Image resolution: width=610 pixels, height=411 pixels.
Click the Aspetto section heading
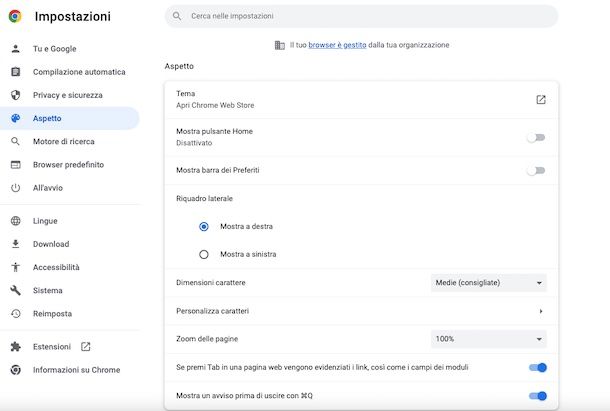pyautogui.click(x=179, y=67)
